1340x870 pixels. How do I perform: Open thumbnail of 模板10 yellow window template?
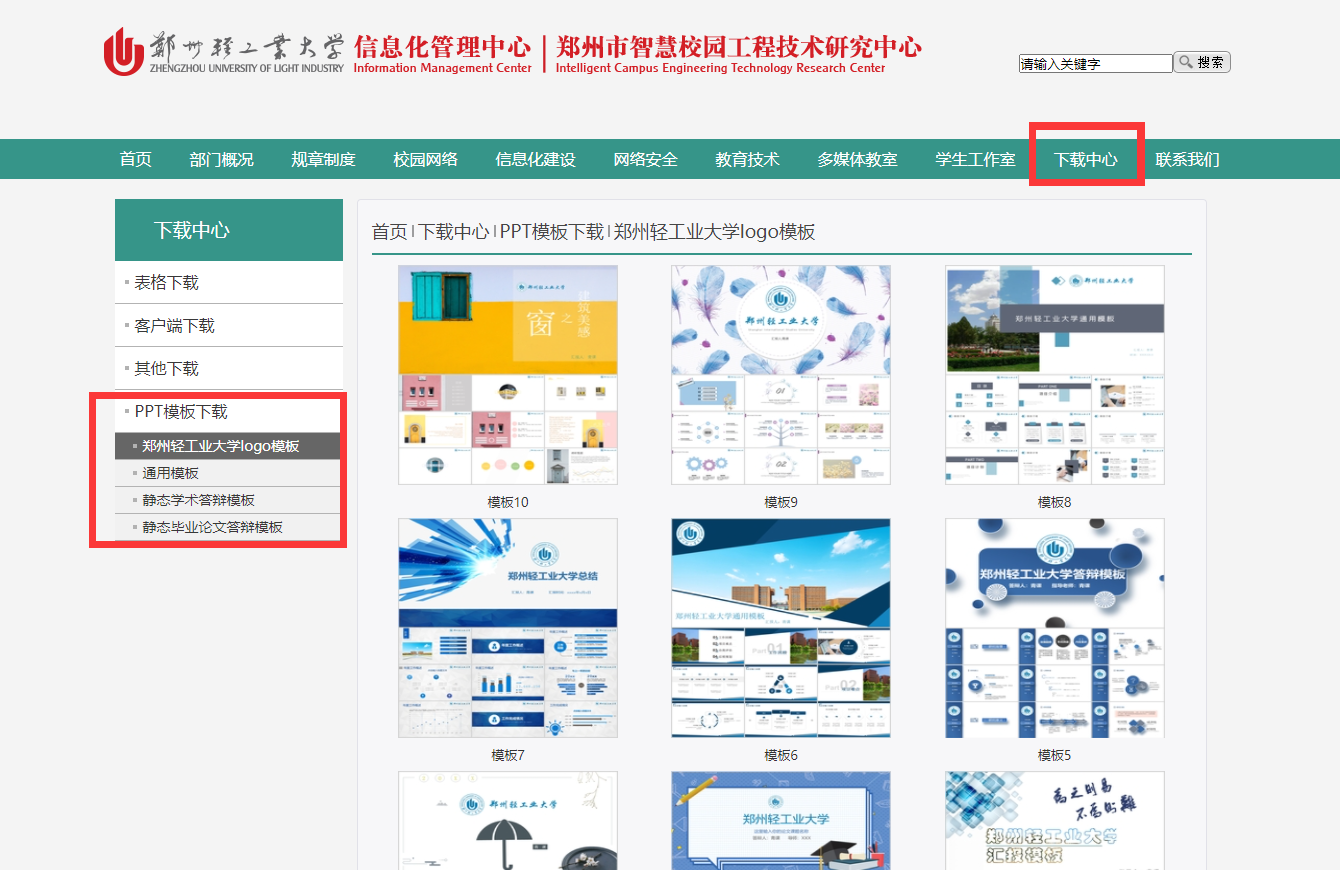508,375
